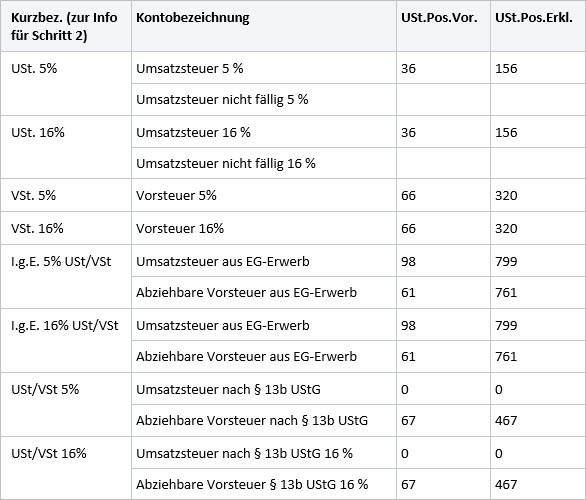Click the VSt. 16% row label
This screenshot has width=586, height=500.
coord(37,228)
